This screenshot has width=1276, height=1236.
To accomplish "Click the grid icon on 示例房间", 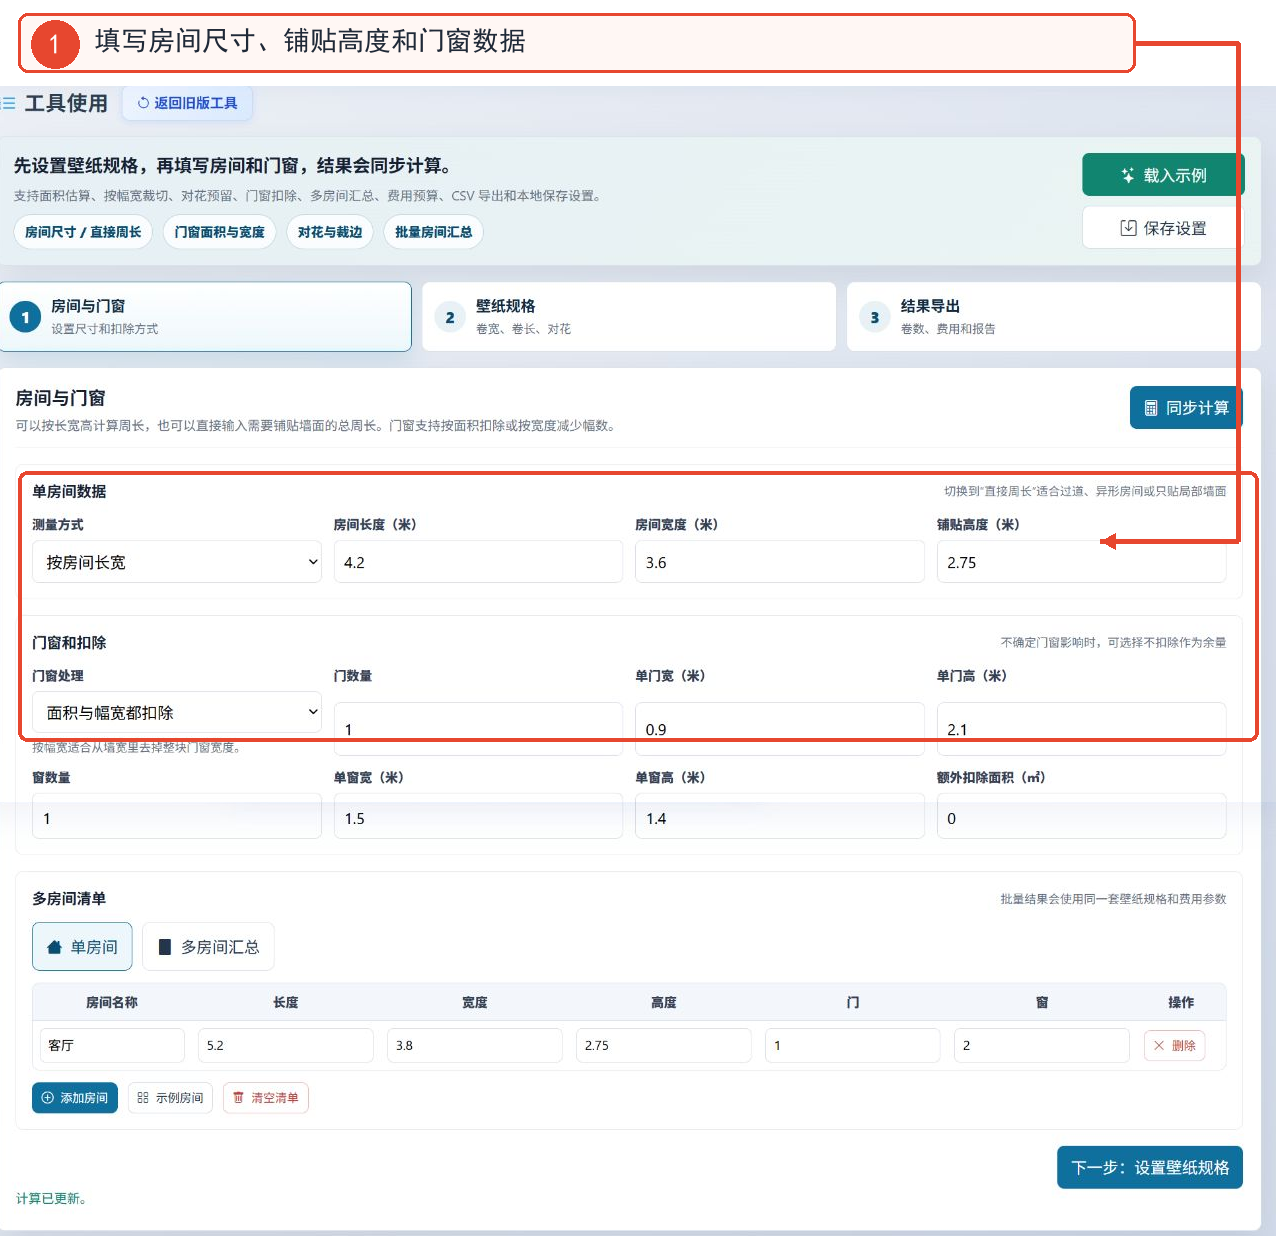I will [x=143, y=1098].
